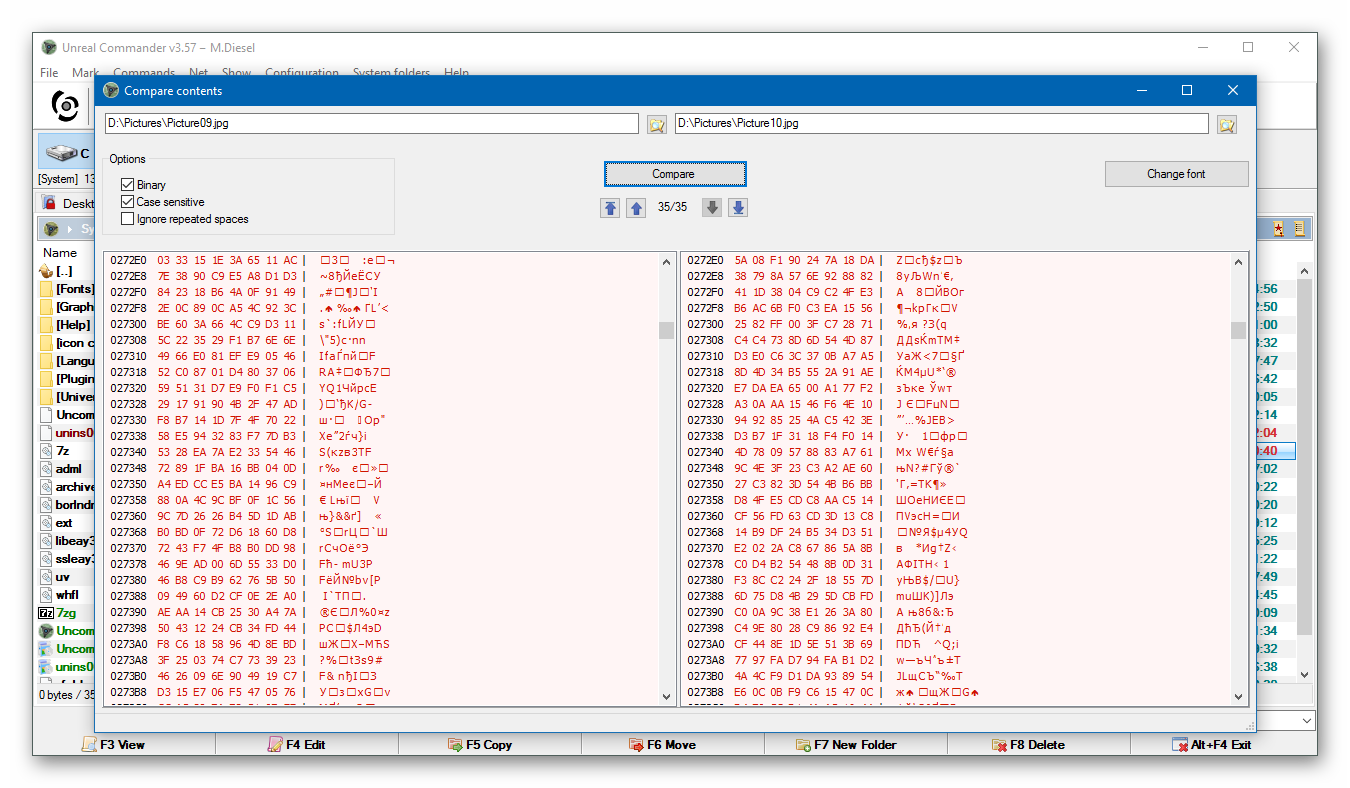Click F7 New Folder button
Viewport: 1350px width, 788px height.
pos(846,745)
